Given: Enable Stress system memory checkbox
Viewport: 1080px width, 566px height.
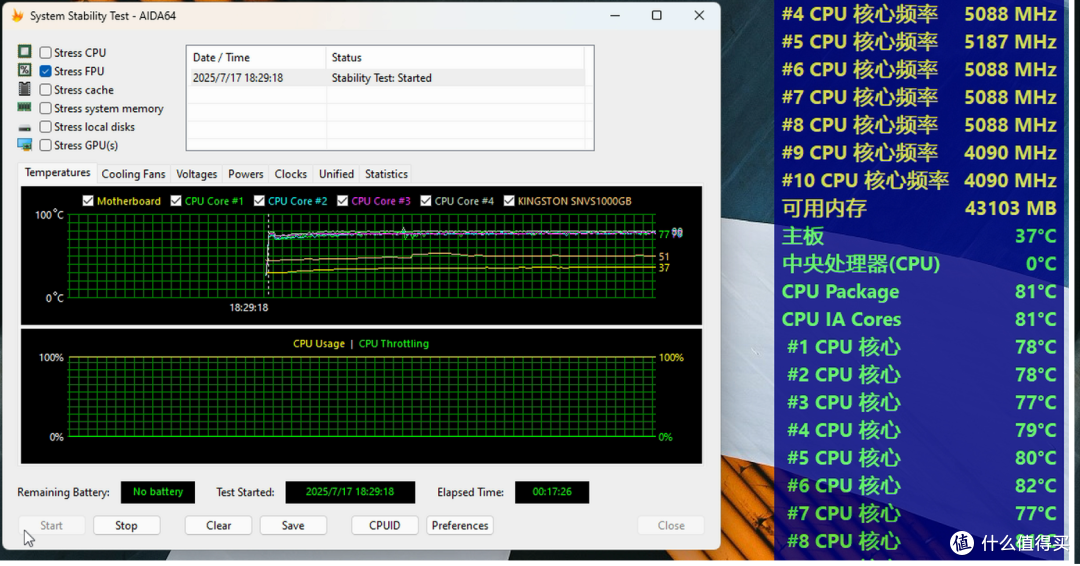Looking at the screenshot, I should tap(46, 108).
